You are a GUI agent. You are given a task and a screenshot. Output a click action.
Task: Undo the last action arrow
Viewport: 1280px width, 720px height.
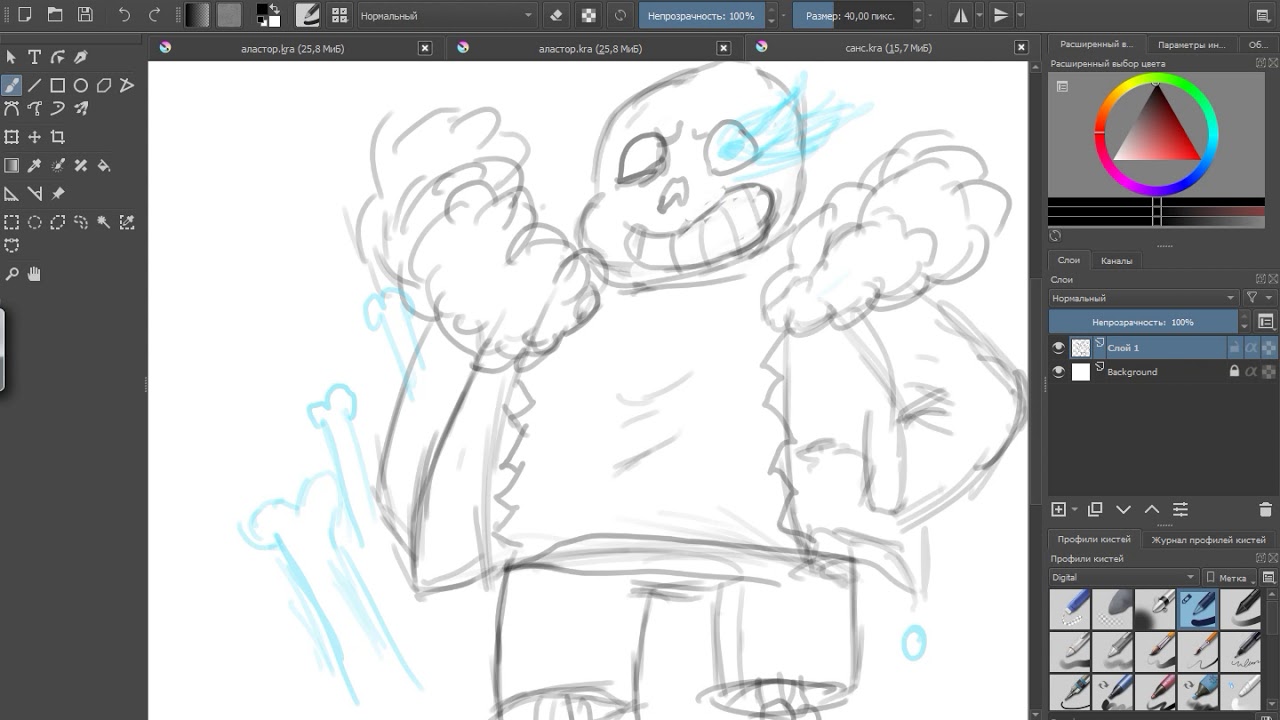point(124,15)
